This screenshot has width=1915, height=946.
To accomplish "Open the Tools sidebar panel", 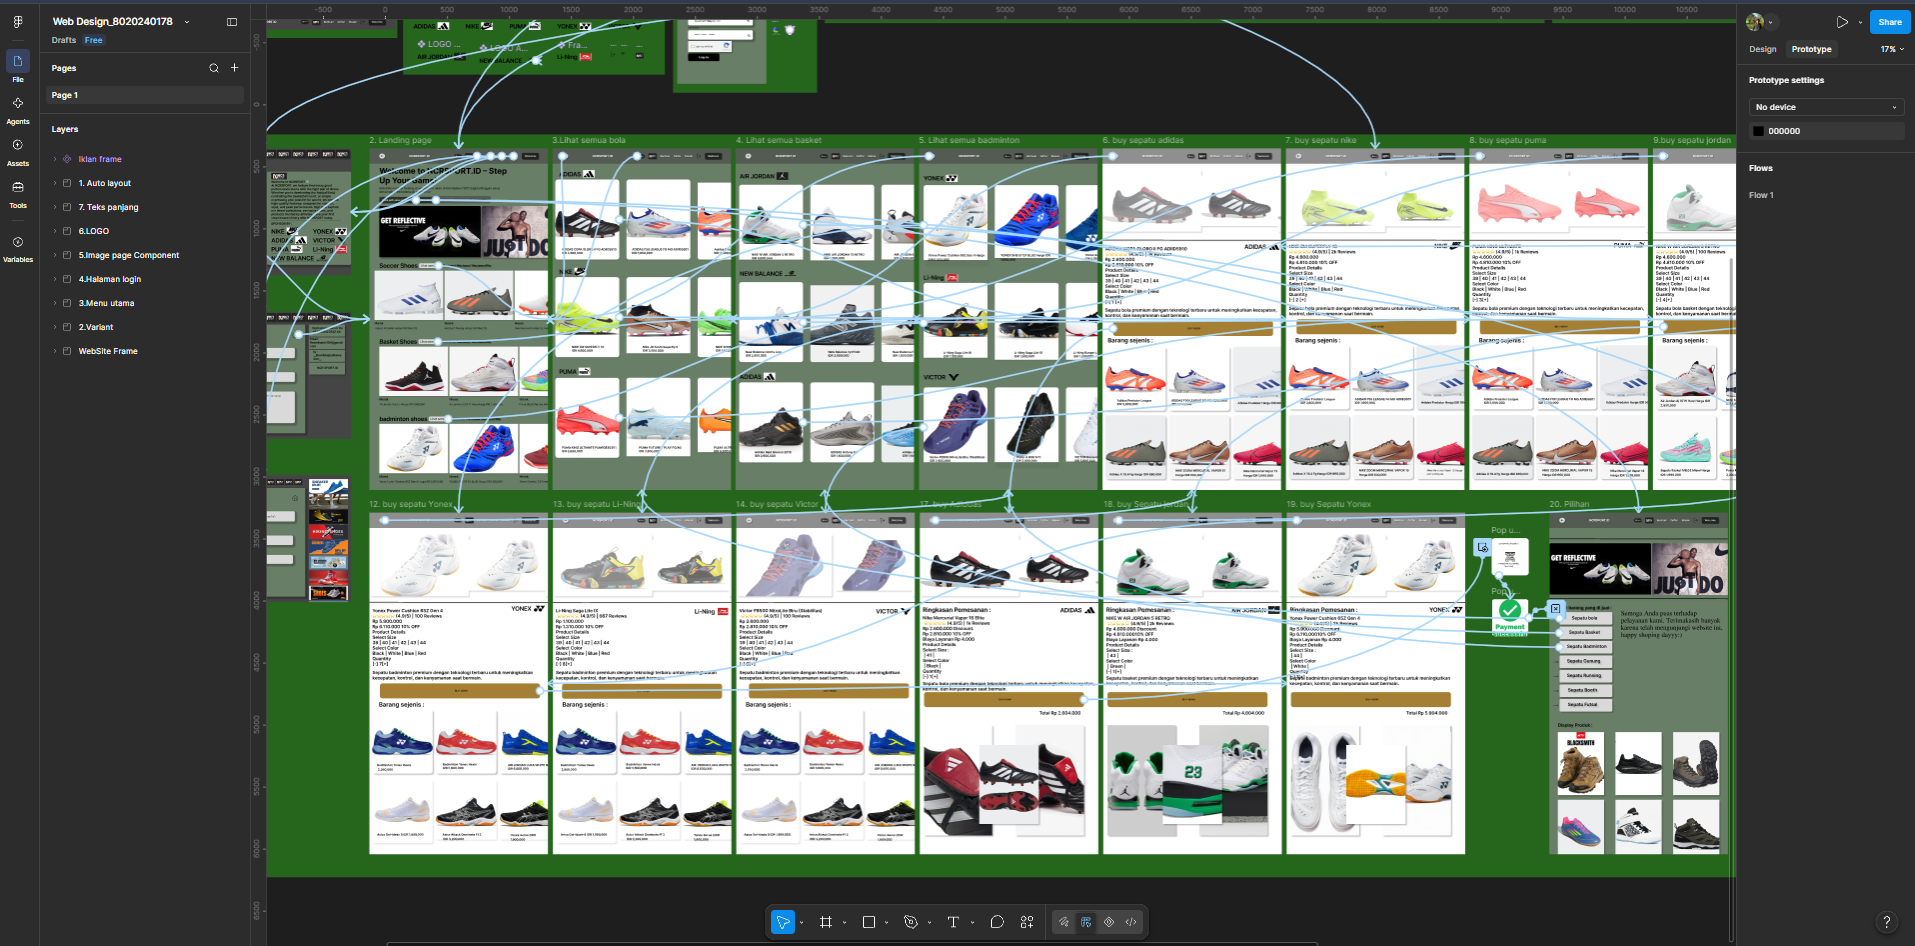I will pos(18,193).
